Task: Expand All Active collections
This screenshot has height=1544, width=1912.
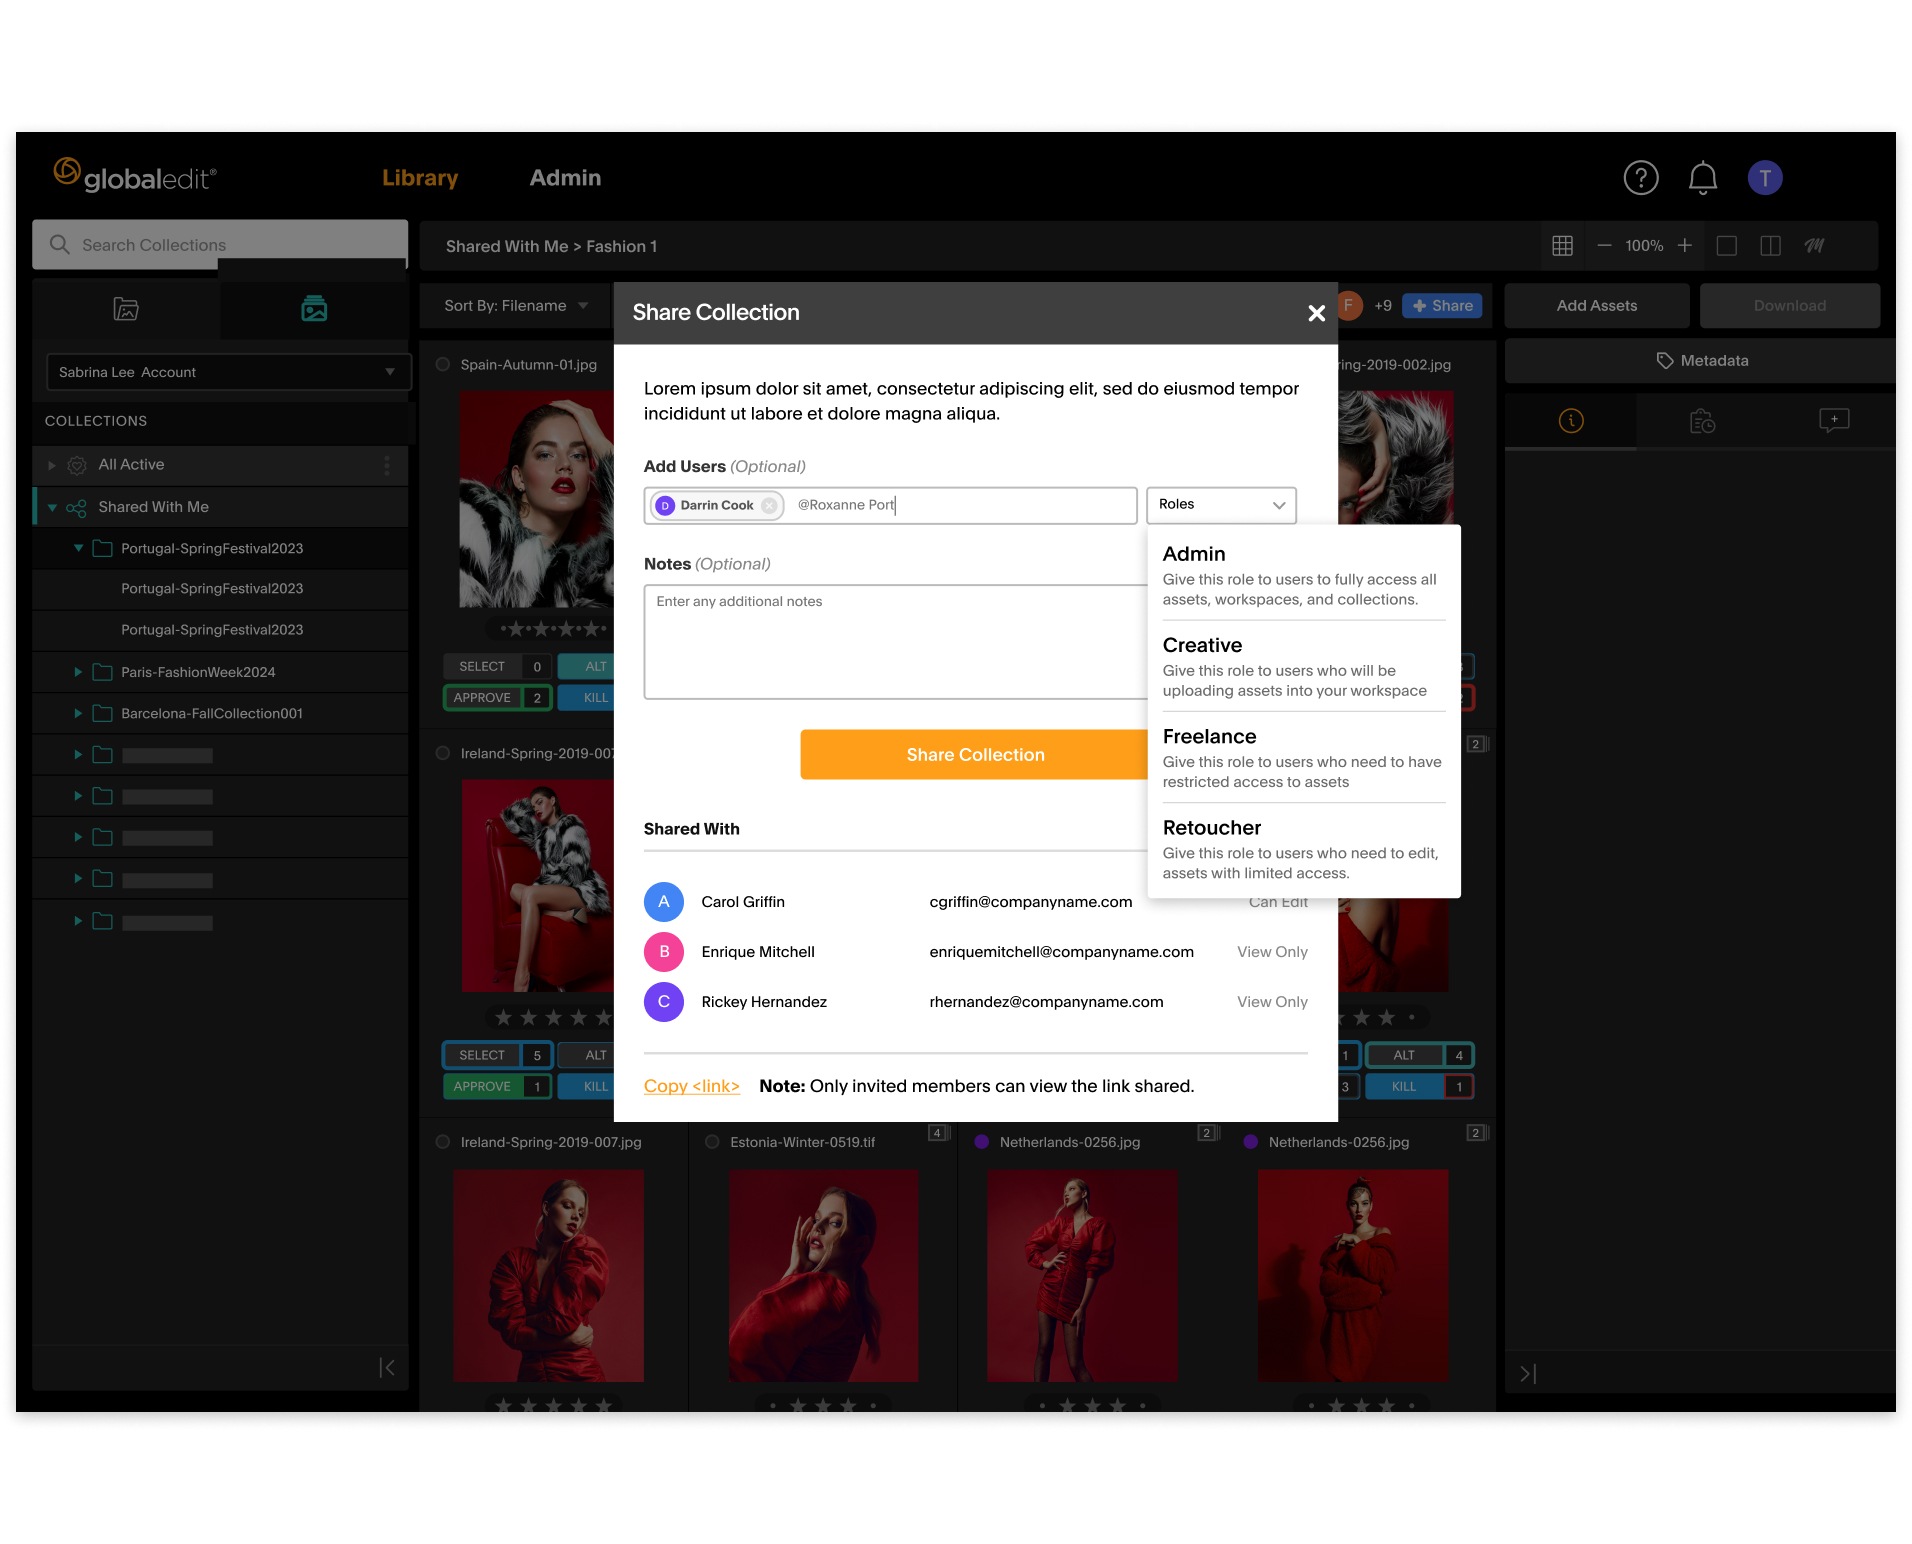Action: point(52,465)
